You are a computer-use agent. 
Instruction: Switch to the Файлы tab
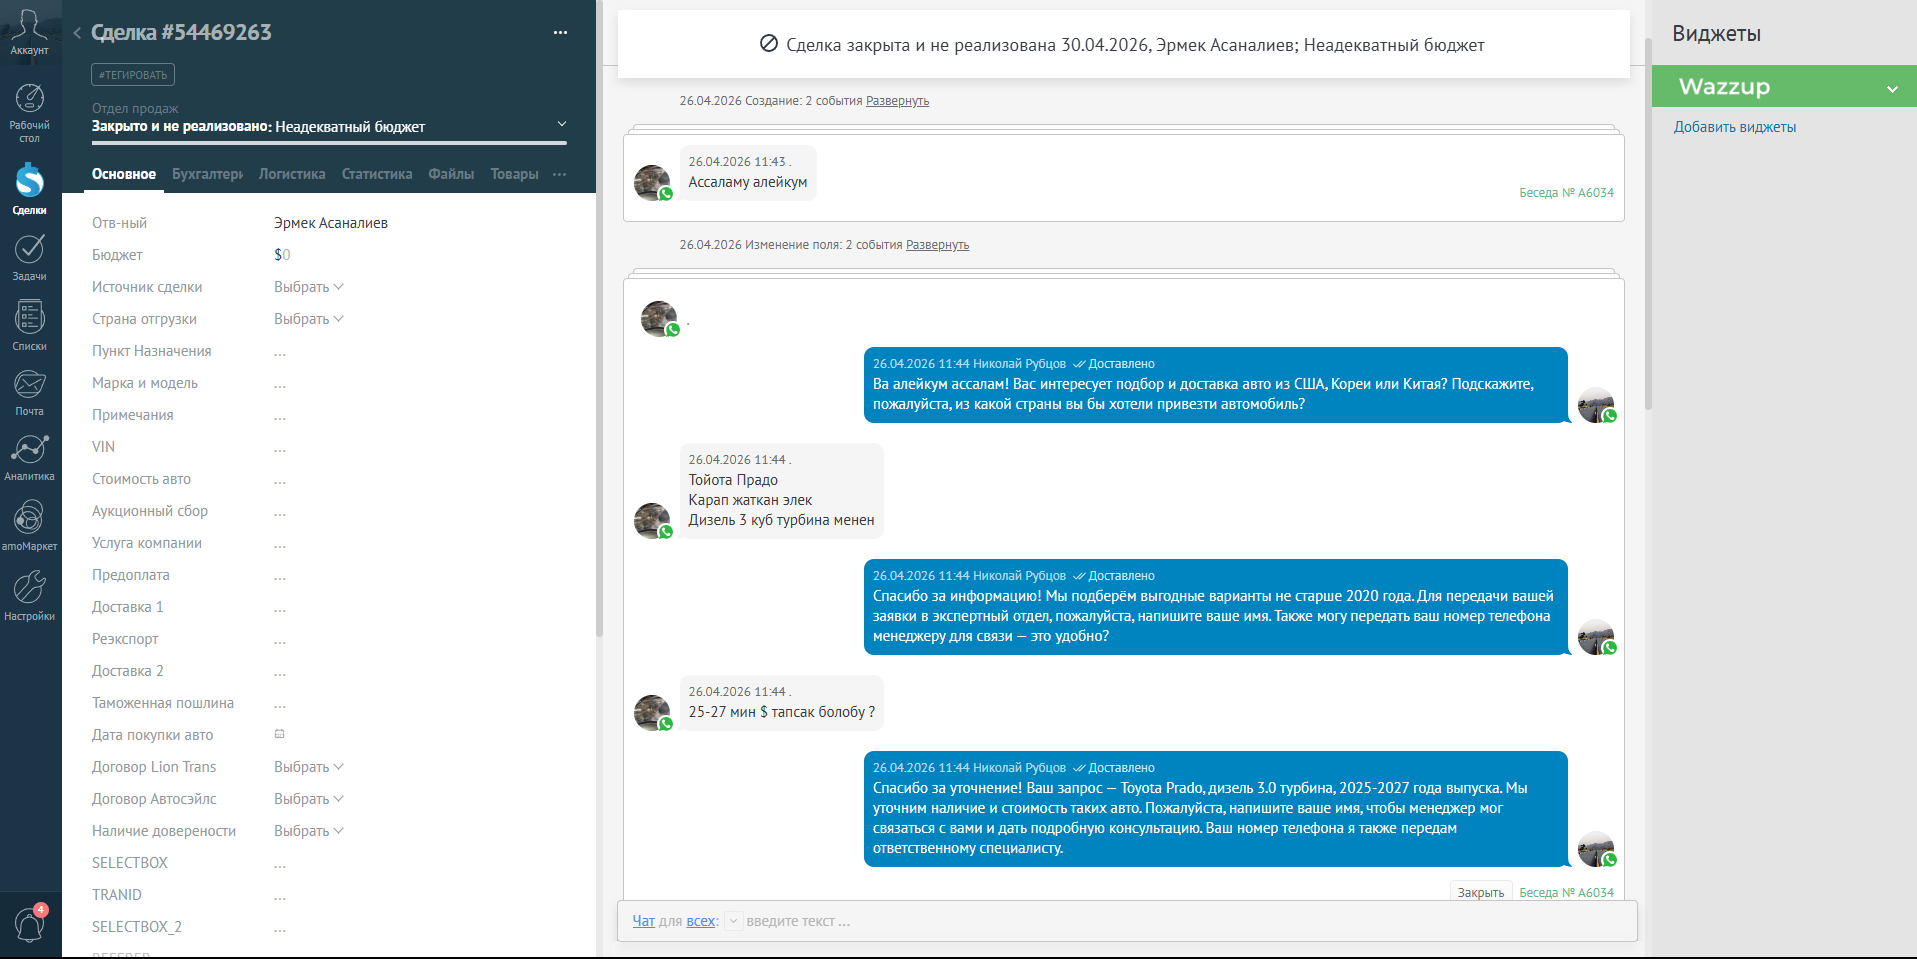(x=451, y=174)
